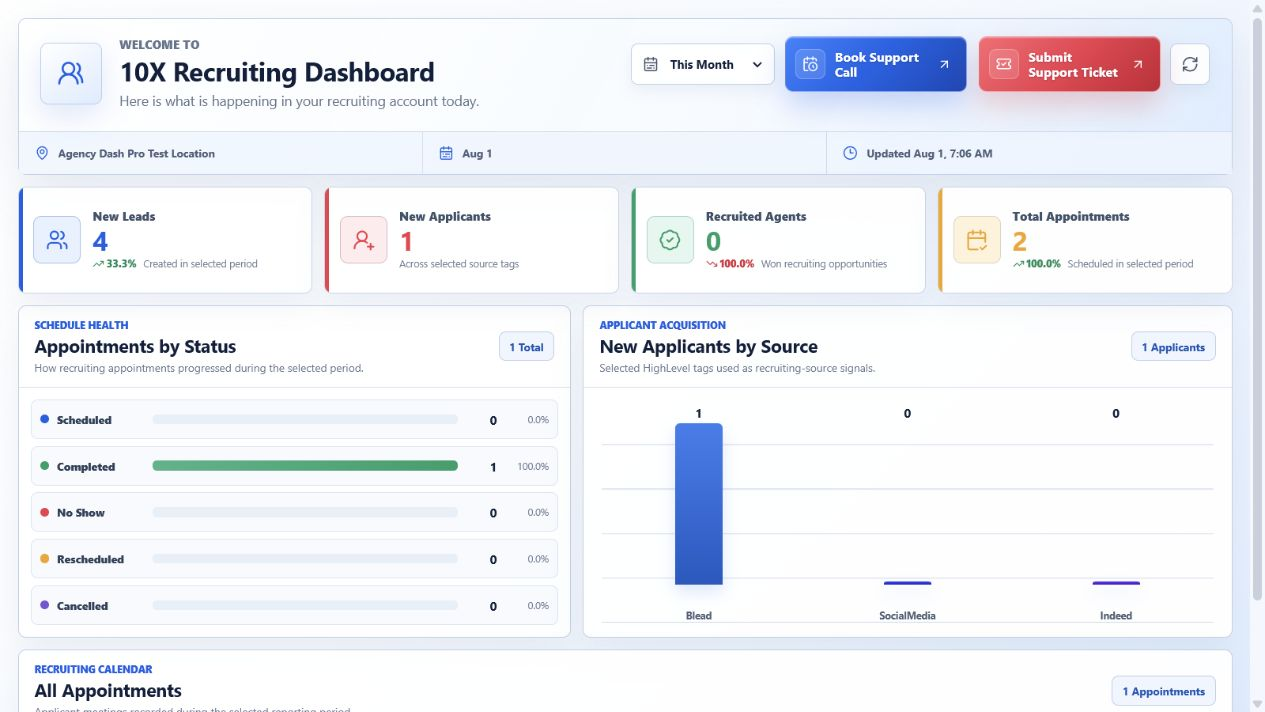Click the recruiting dashboard people logo icon
The height and width of the screenshot is (712, 1265).
(71, 73)
